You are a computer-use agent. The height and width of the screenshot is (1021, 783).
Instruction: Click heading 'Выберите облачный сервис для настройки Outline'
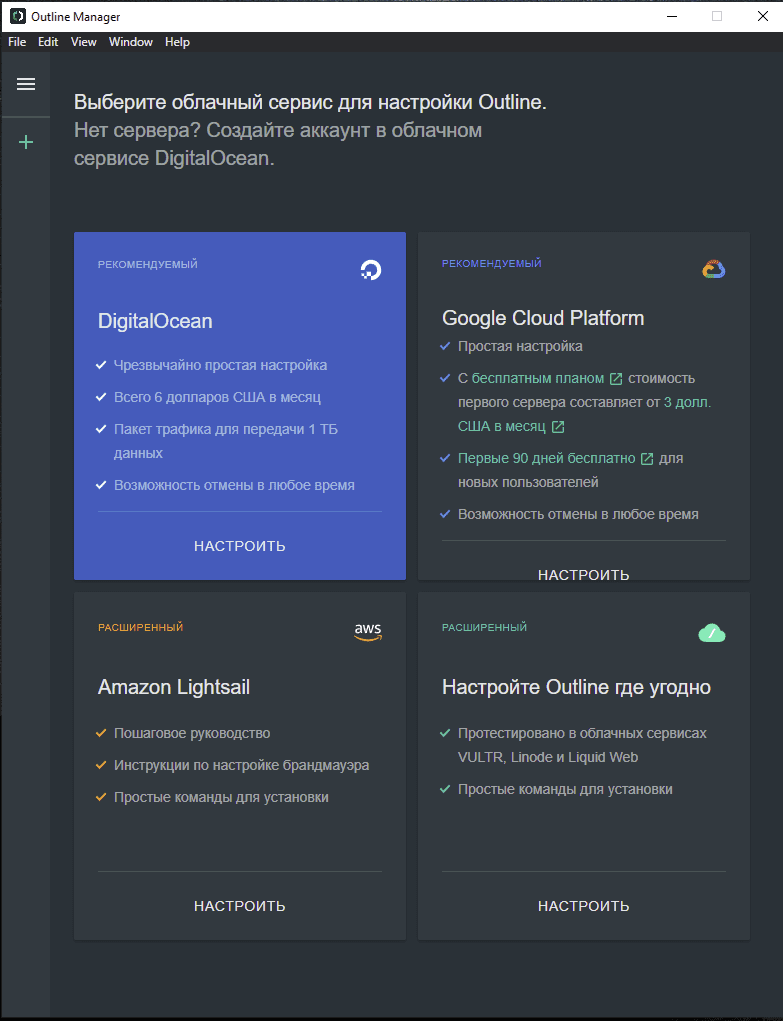point(310,102)
